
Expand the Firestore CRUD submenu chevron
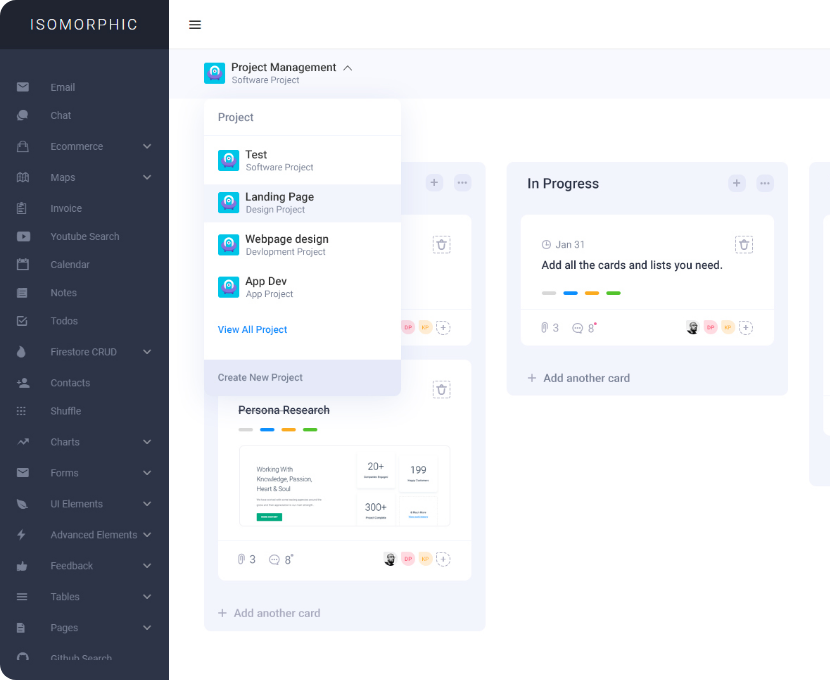[147, 351]
